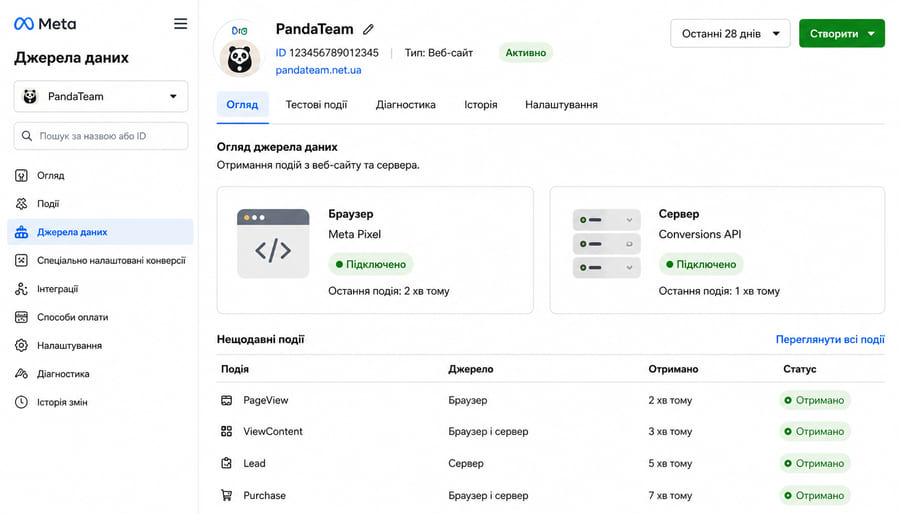Click the Інтеграції sidebar icon
Screen dimensions: 900x514
[21, 289]
